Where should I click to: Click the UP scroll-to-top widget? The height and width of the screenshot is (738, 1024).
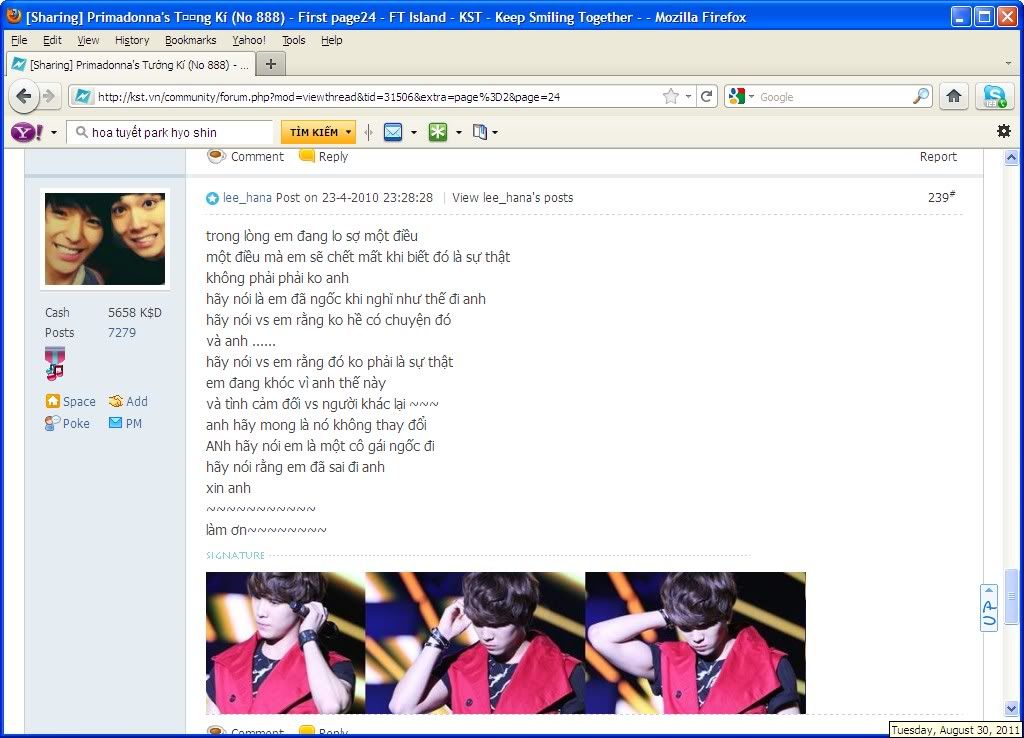pyautogui.click(x=989, y=607)
